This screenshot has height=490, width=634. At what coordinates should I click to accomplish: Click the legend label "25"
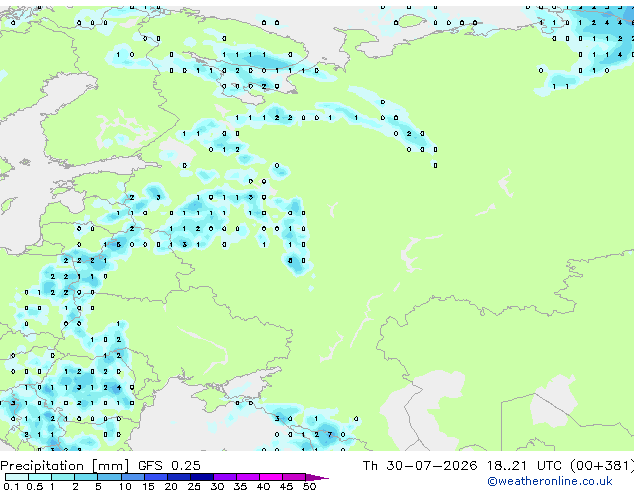click(194, 486)
